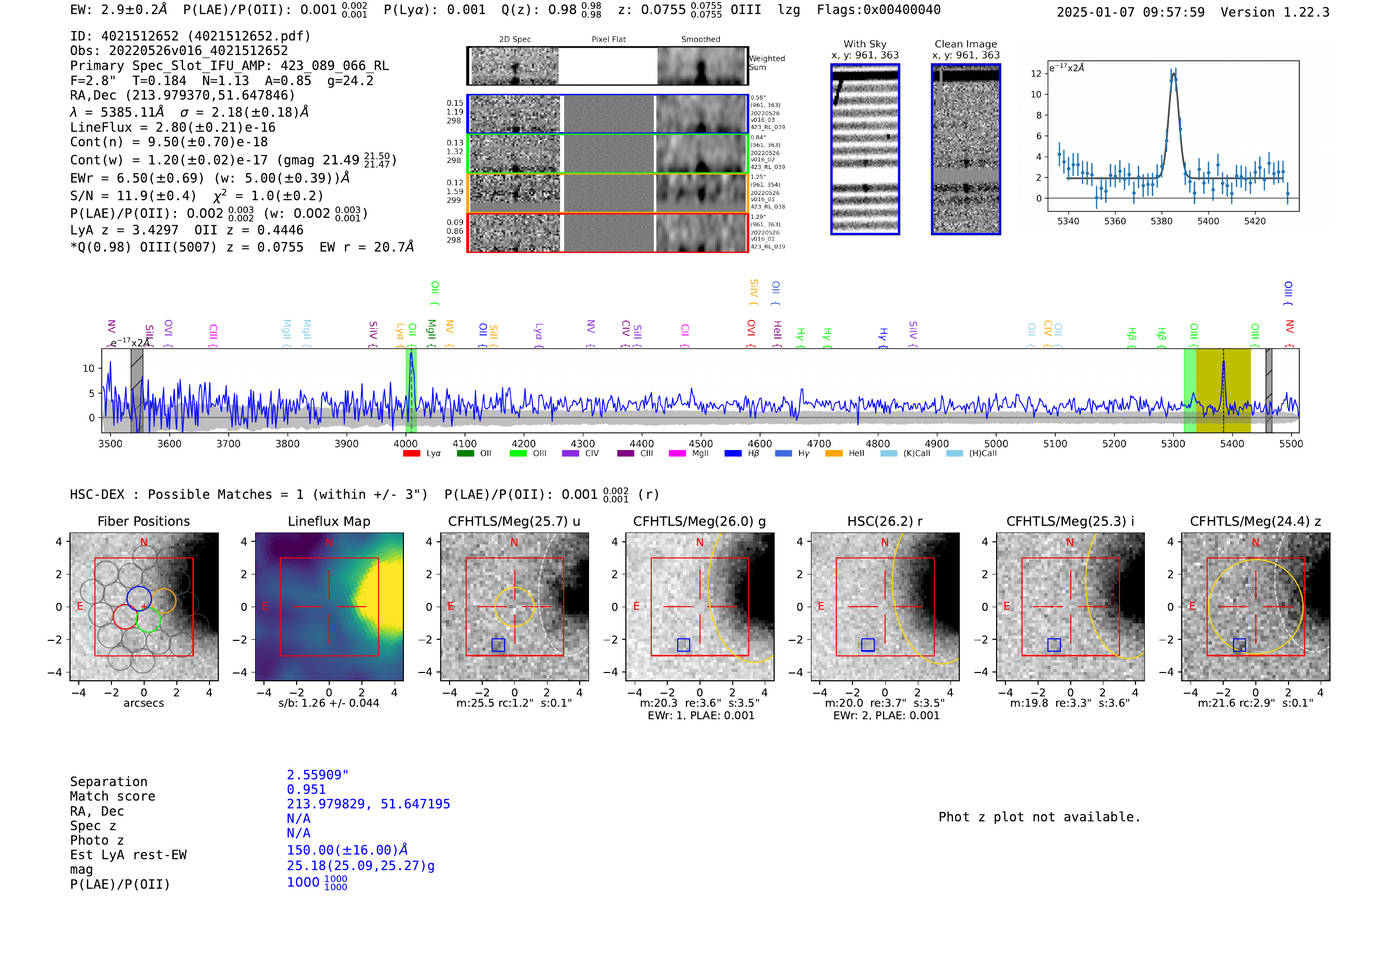Click the Version 1.22.3 label
This screenshot has width=1400, height=953.
pos(1275,12)
